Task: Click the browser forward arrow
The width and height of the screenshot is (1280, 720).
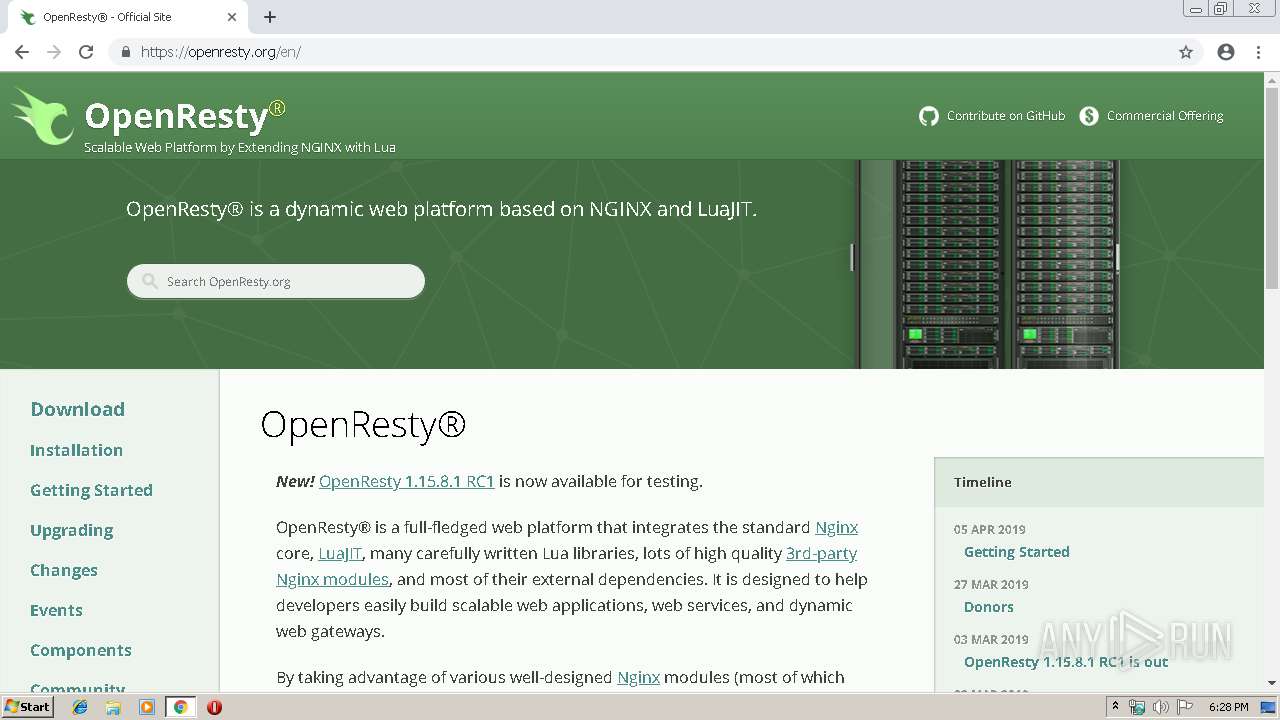Action: click(x=54, y=52)
